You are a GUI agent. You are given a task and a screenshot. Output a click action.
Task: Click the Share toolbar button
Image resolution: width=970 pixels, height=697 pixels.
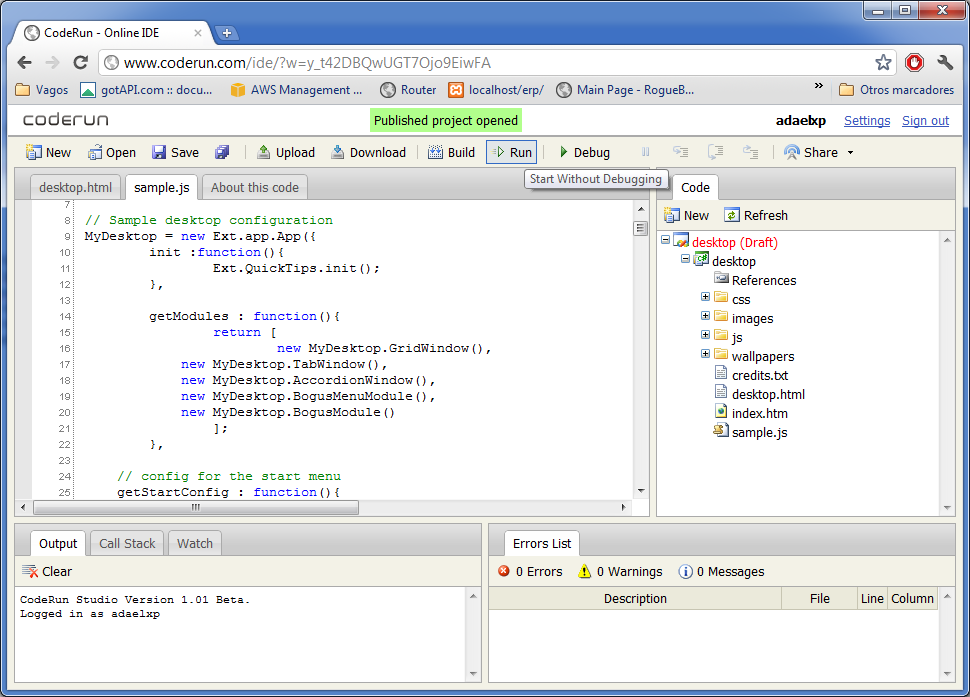point(811,152)
